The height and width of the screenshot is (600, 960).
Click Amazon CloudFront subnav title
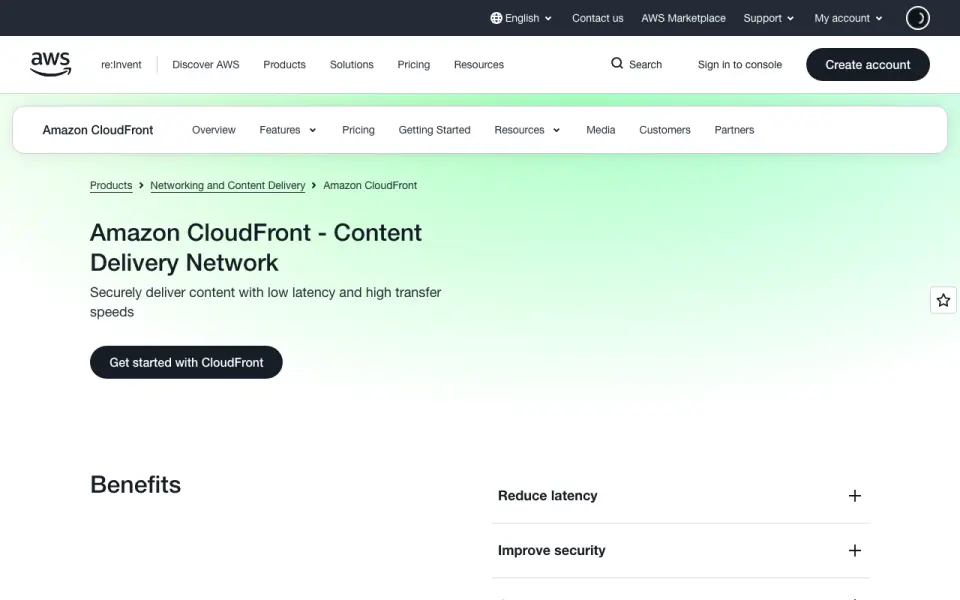pos(98,130)
